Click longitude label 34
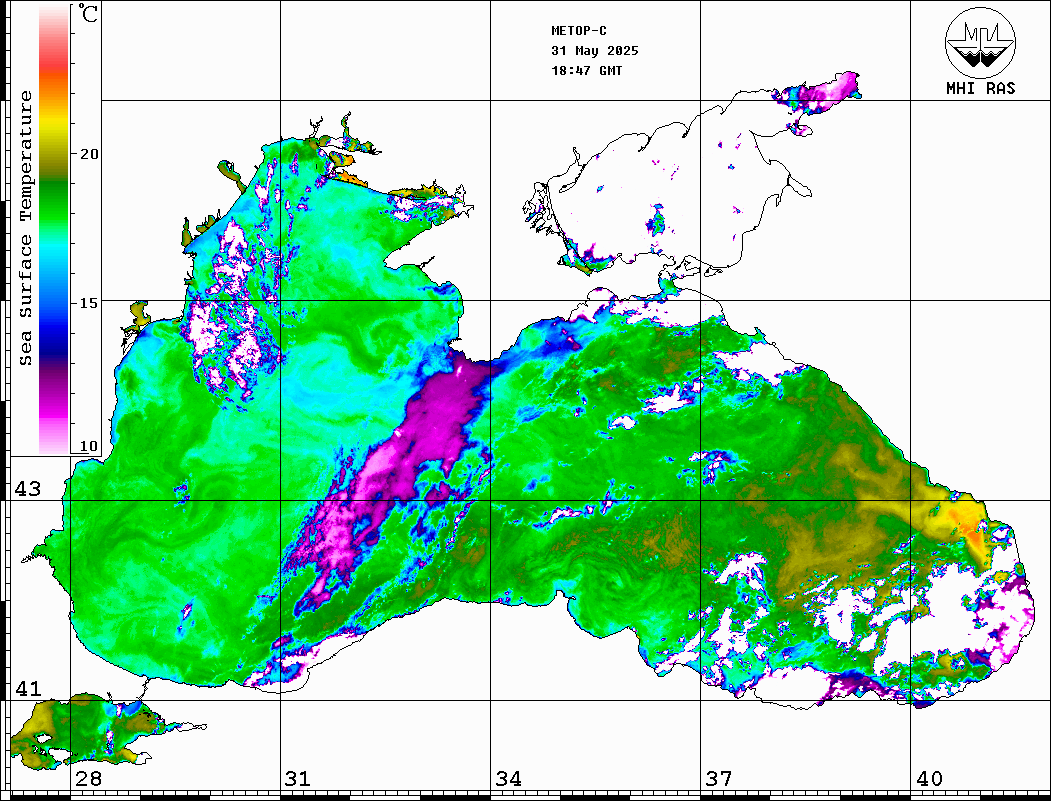Image resolution: width=1051 pixels, height=801 pixels. (508, 779)
